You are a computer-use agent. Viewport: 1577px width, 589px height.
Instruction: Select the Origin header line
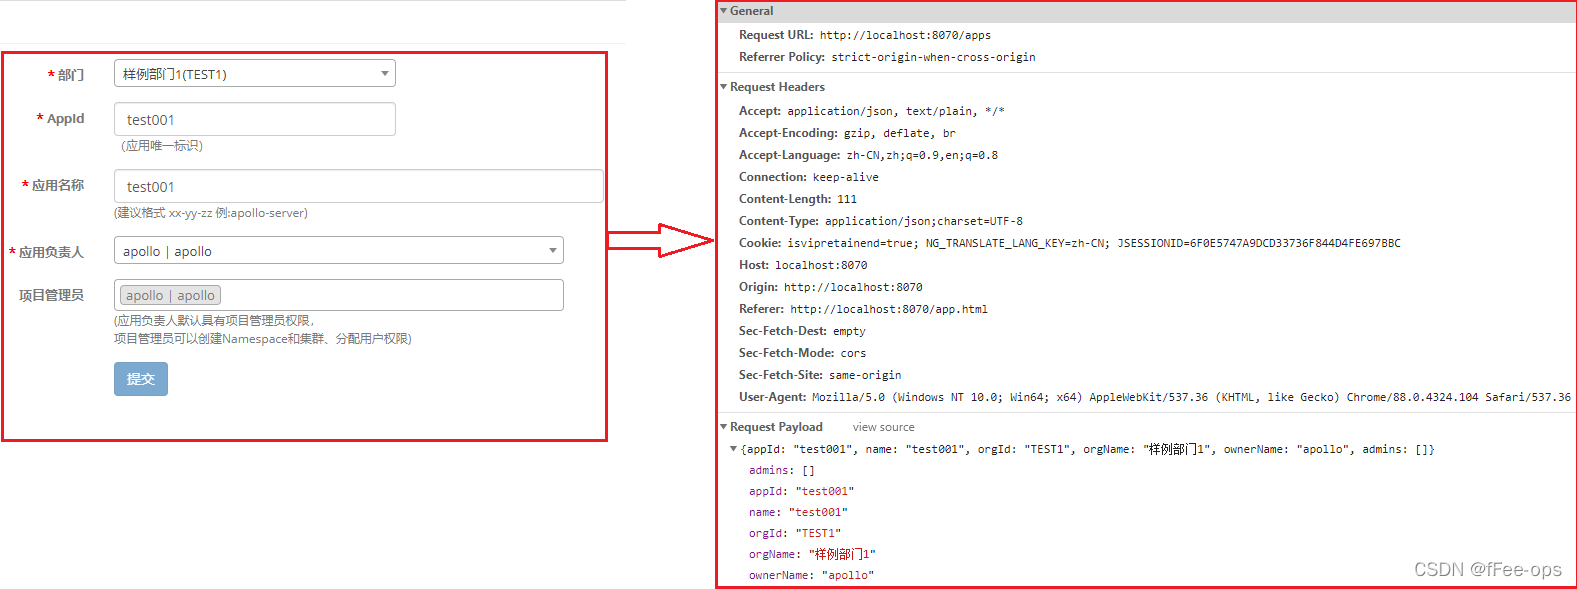pyautogui.click(x=831, y=287)
